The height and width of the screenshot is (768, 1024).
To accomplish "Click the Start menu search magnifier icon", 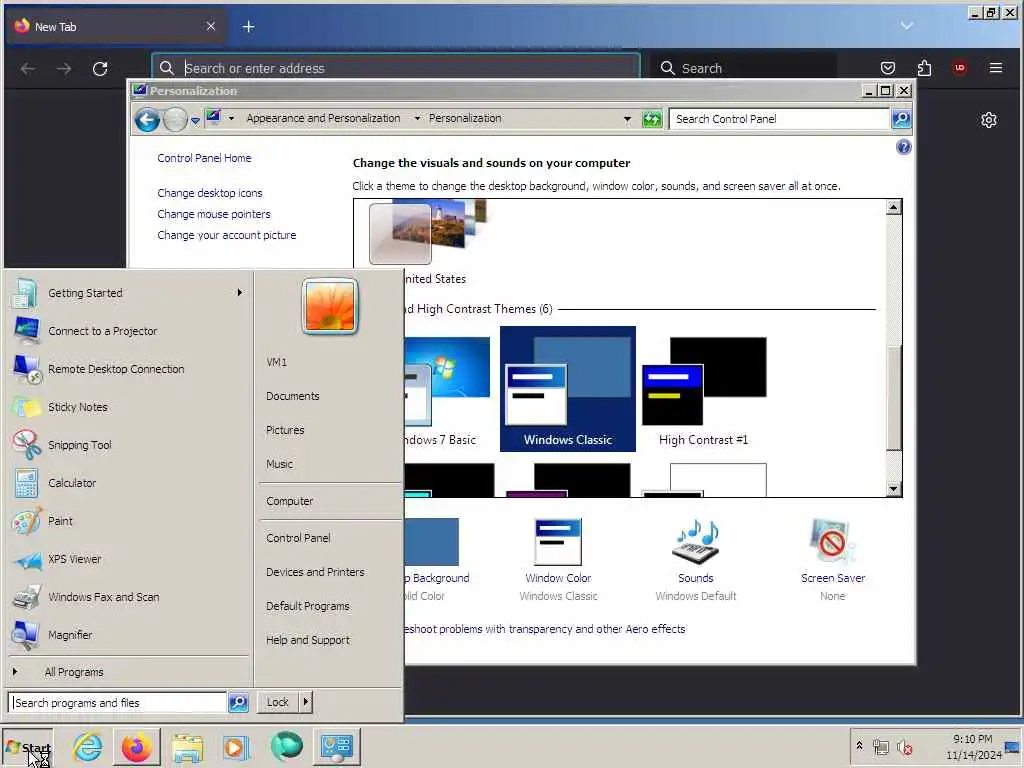I will pos(238,703).
